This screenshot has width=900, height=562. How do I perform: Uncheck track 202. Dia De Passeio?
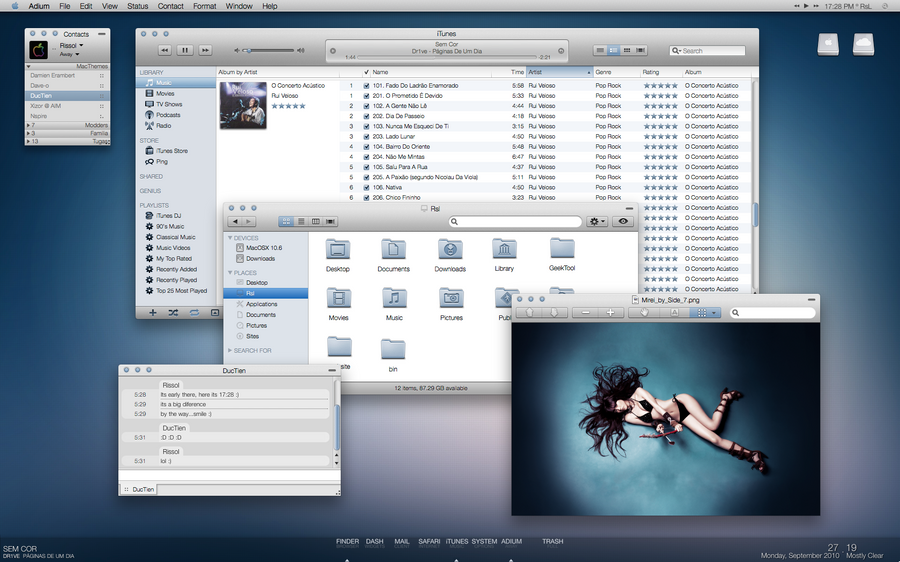(366, 116)
